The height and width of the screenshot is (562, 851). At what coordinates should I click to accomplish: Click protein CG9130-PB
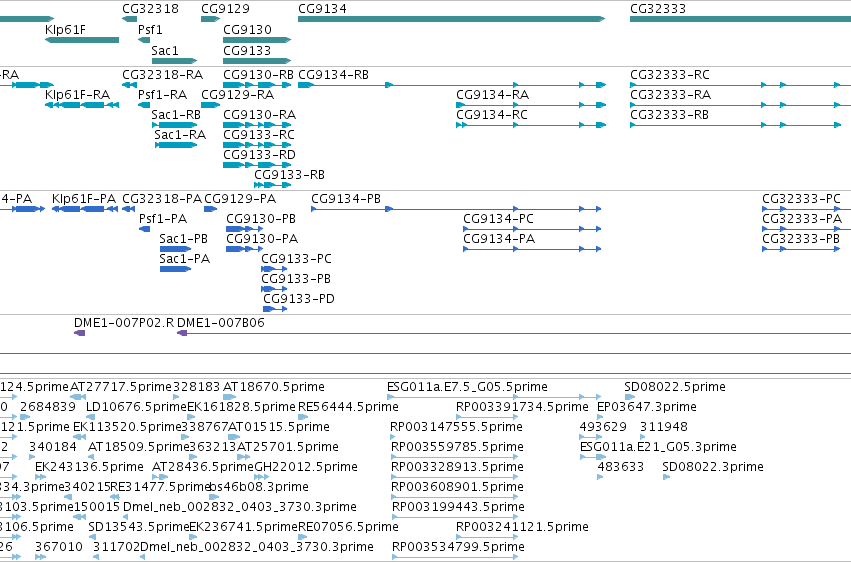coord(244,229)
